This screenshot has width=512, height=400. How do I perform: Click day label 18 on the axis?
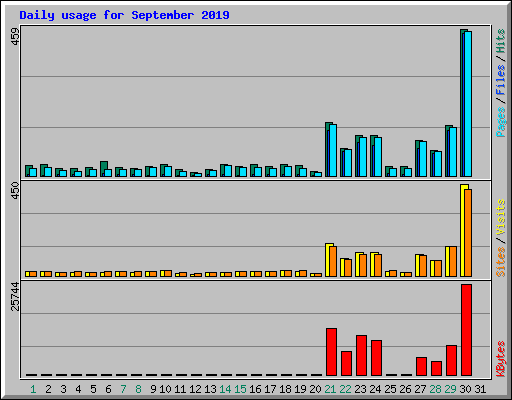coord(285,389)
